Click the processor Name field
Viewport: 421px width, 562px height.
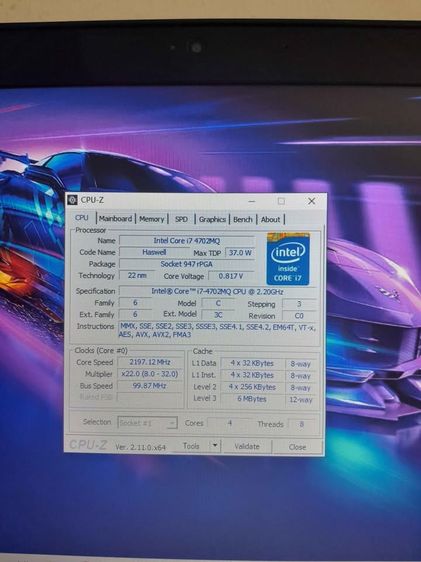(187, 240)
